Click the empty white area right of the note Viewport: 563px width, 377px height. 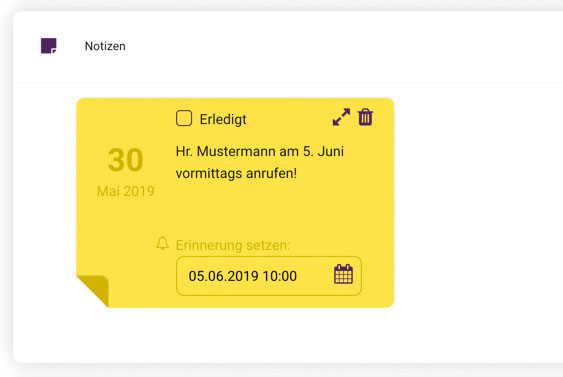point(478,201)
